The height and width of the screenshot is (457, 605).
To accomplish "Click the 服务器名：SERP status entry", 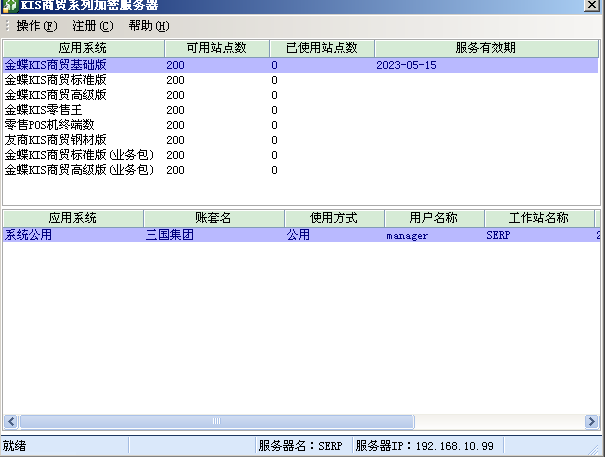I will 301,446.
